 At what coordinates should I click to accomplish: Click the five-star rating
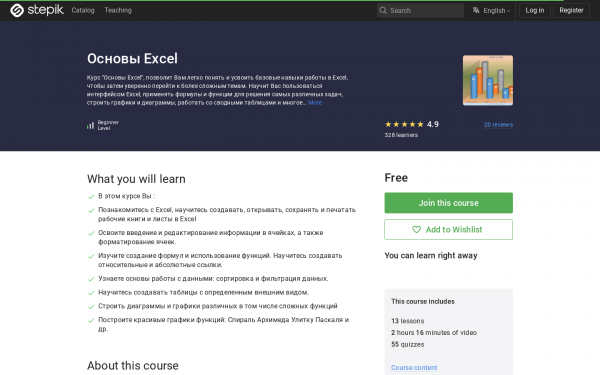404,124
